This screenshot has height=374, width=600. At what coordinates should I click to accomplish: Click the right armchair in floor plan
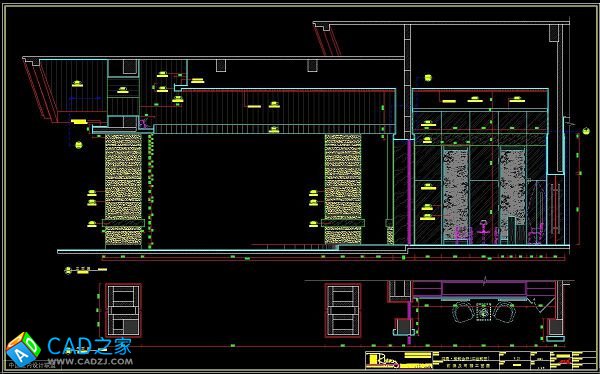click(505, 312)
